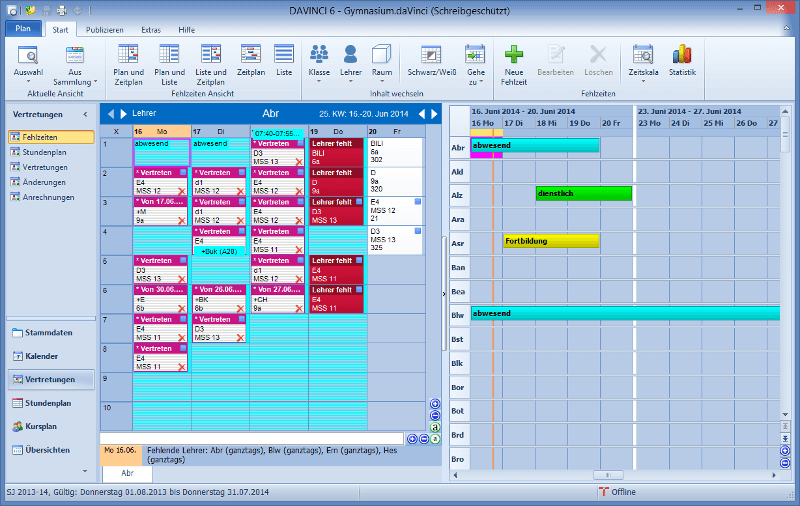
Task: Switch to Plan und Zeitplan view
Action: click(x=128, y=66)
